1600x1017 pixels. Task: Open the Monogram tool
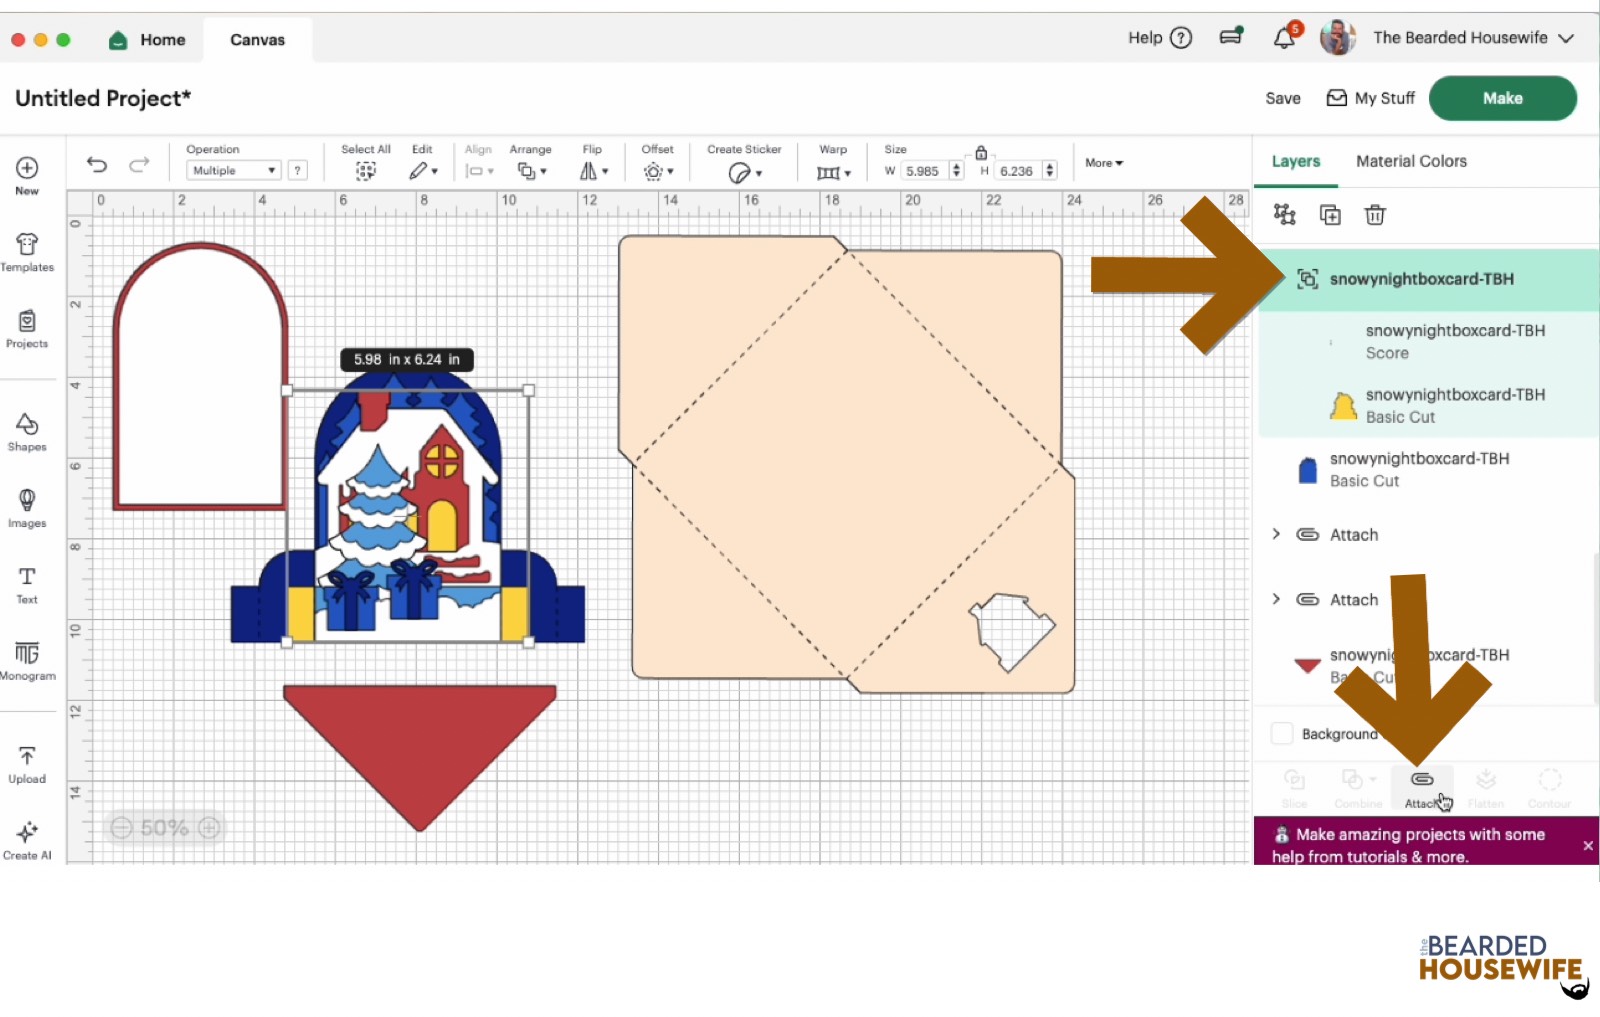[27, 661]
